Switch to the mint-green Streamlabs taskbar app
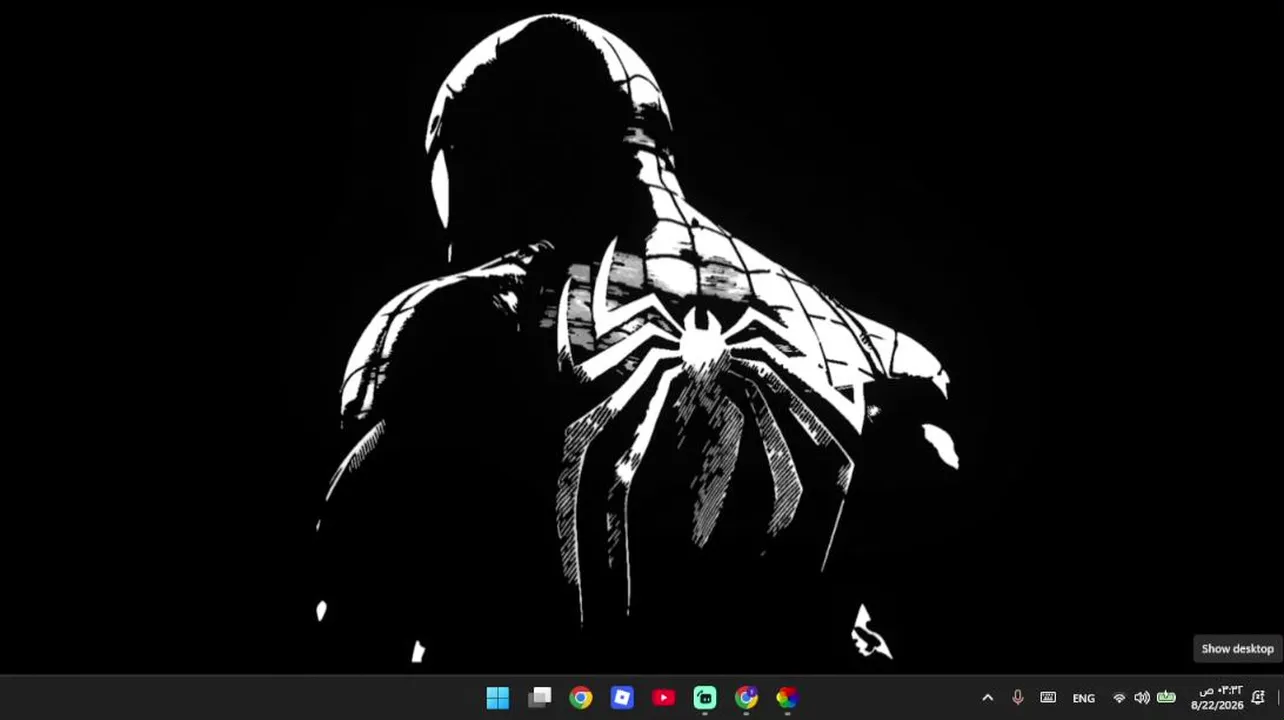Image resolution: width=1284 pixels, height=720 pixels. tap(705, 697)
